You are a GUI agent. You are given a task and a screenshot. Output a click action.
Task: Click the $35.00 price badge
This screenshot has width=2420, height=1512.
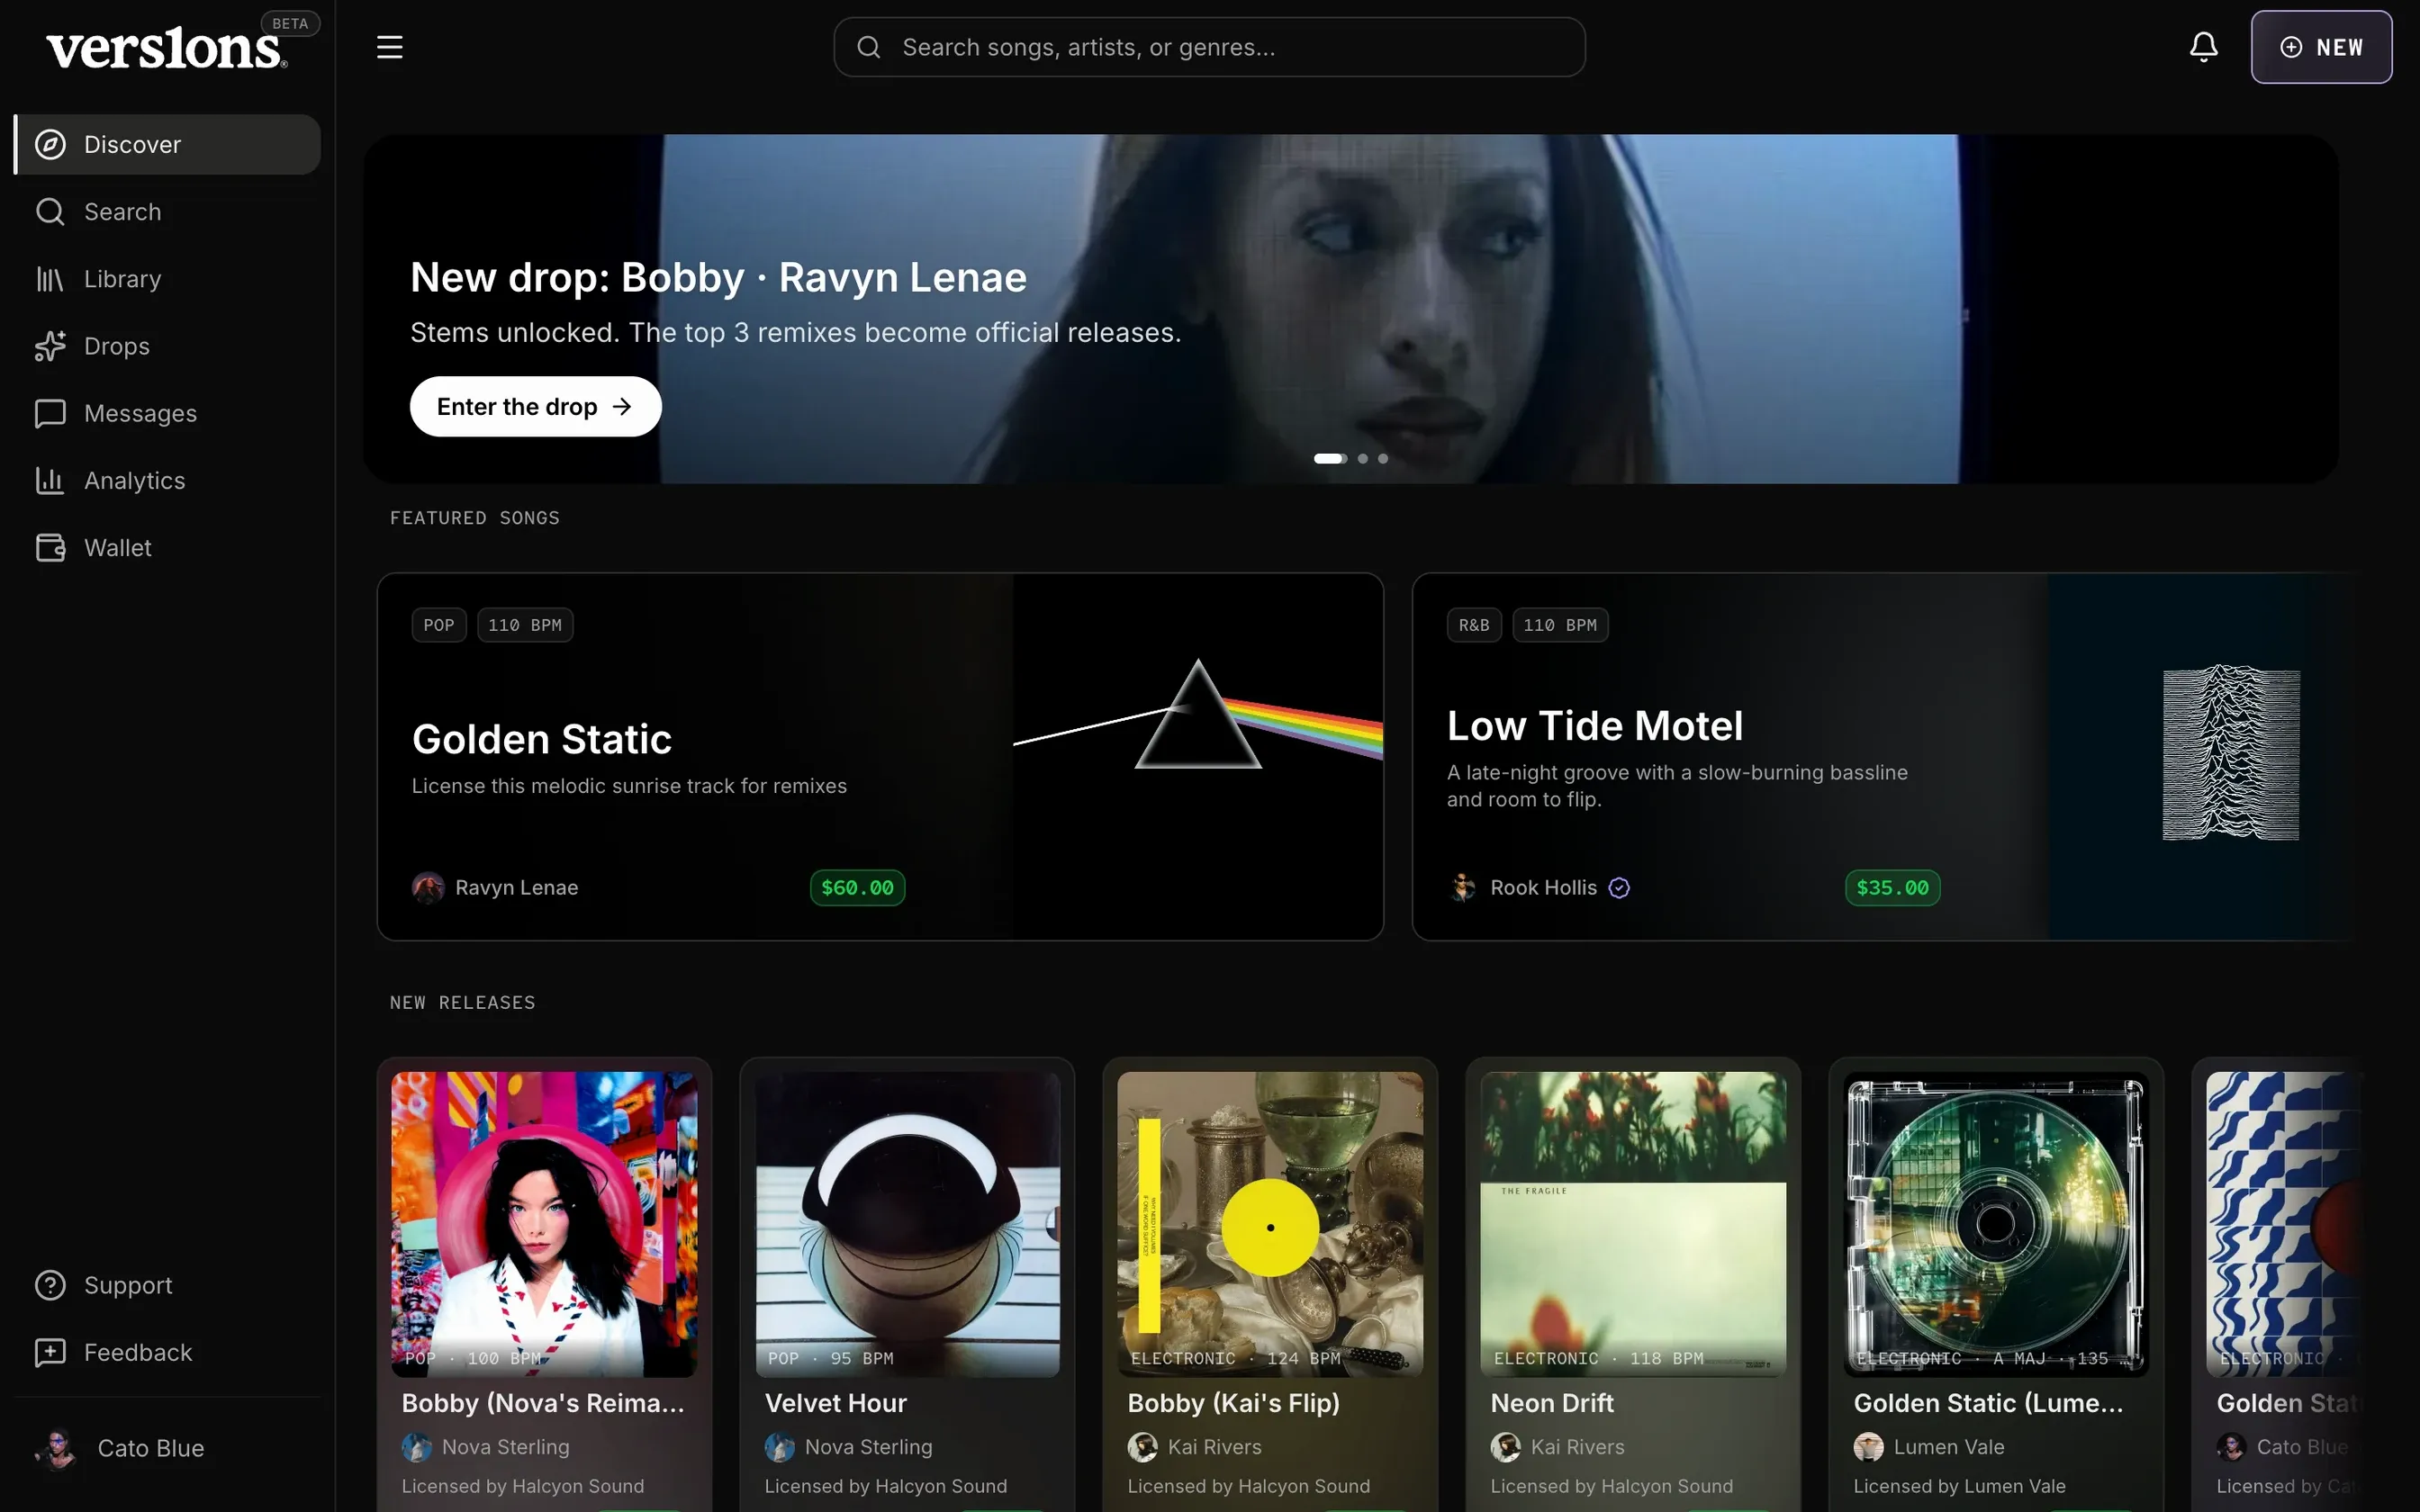[x=1892, y=887]
